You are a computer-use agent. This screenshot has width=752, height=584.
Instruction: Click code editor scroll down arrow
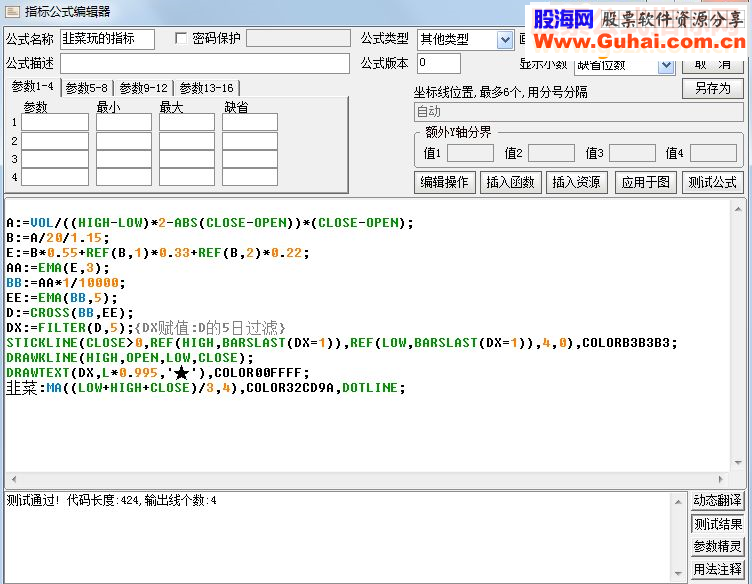(738, 463)
